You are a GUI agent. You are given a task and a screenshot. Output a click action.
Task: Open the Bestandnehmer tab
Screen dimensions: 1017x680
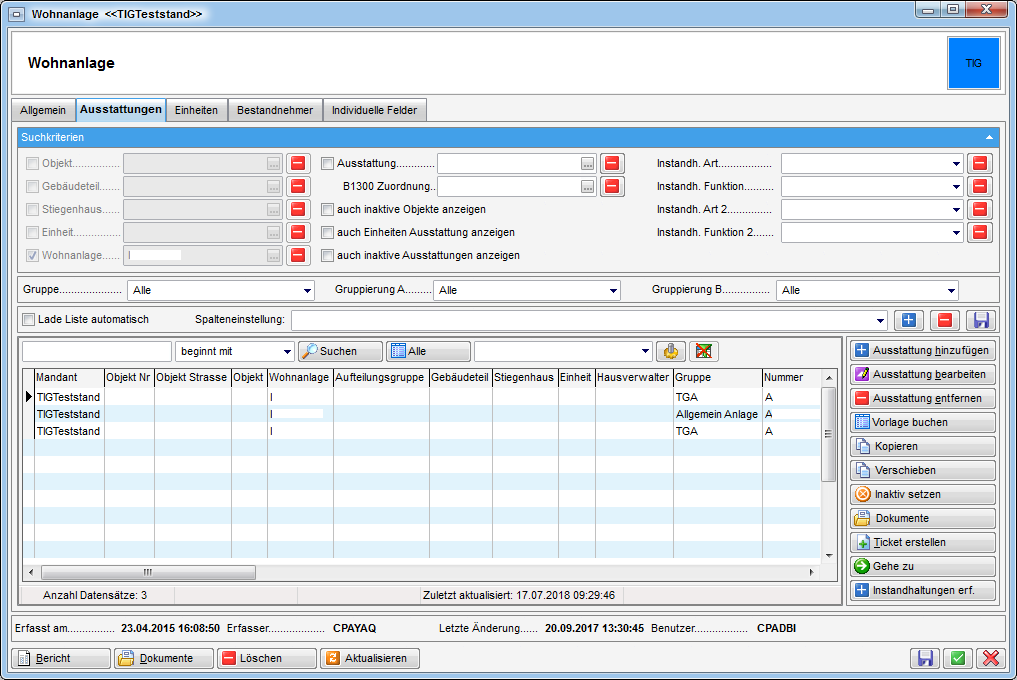[275, 110]
